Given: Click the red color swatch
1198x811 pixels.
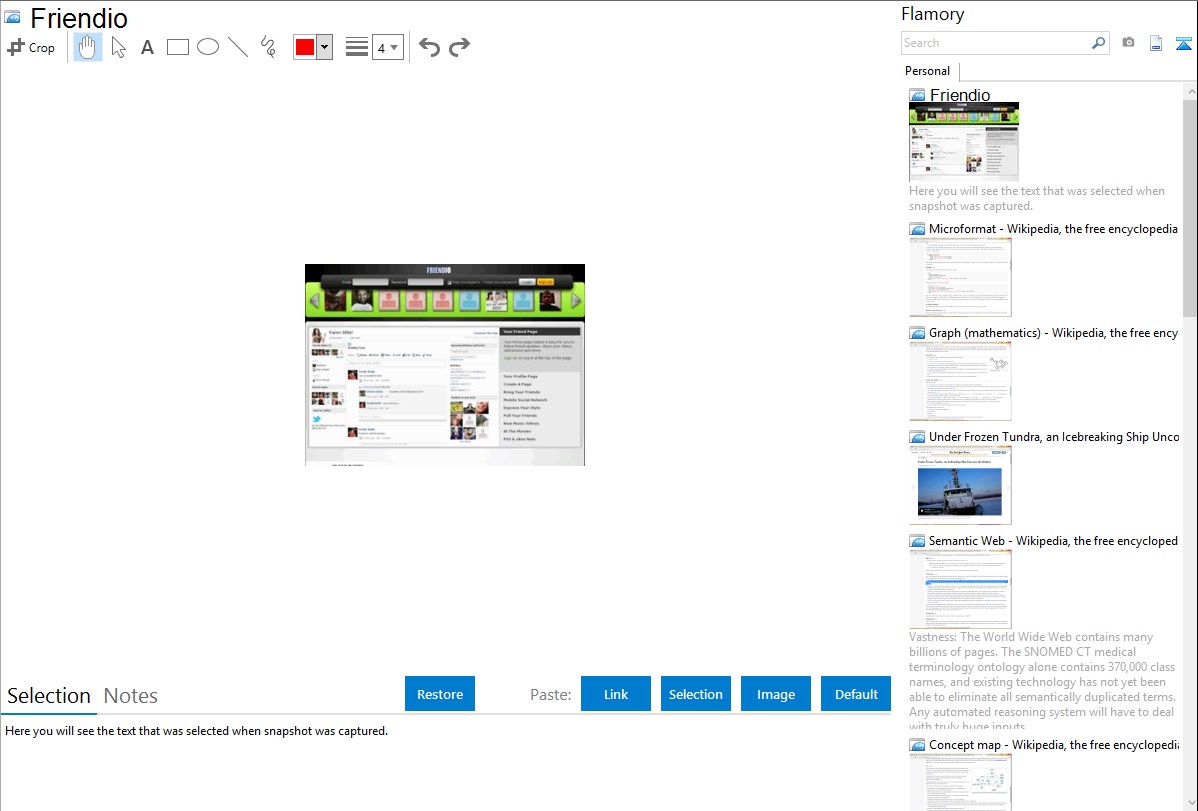Looking at the screenshot, I should 305,47.
